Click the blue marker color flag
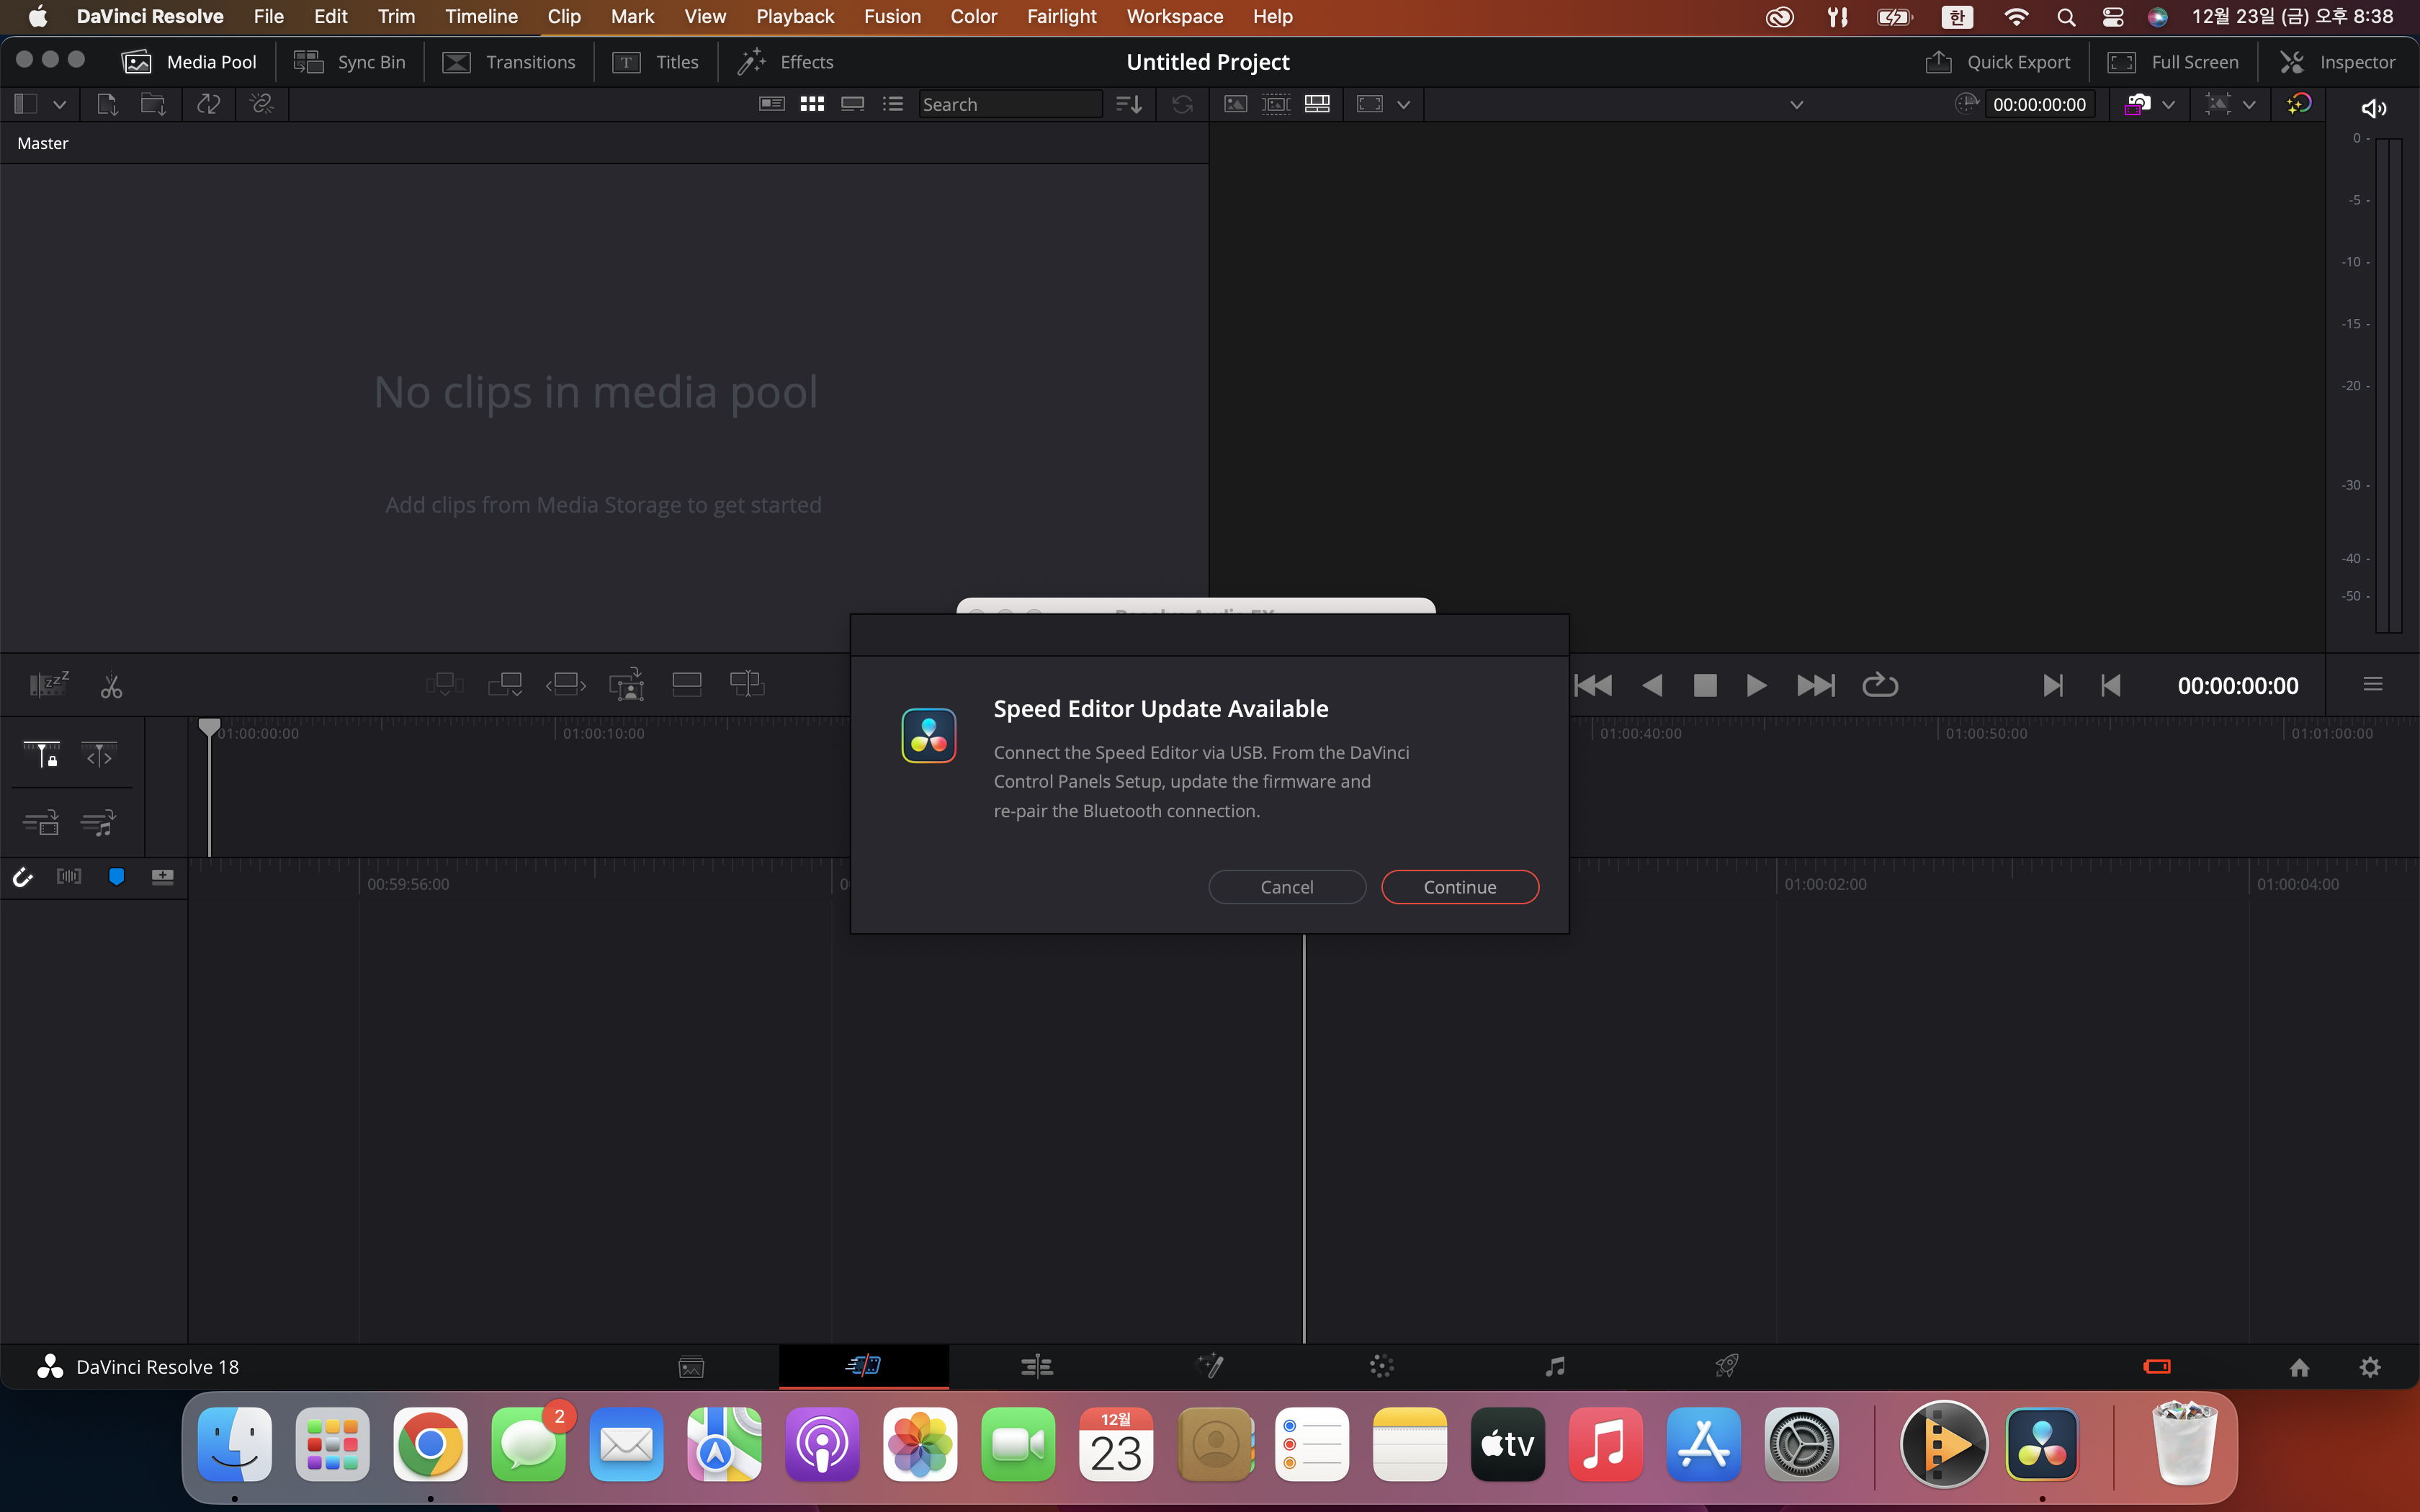 (116, 877)
